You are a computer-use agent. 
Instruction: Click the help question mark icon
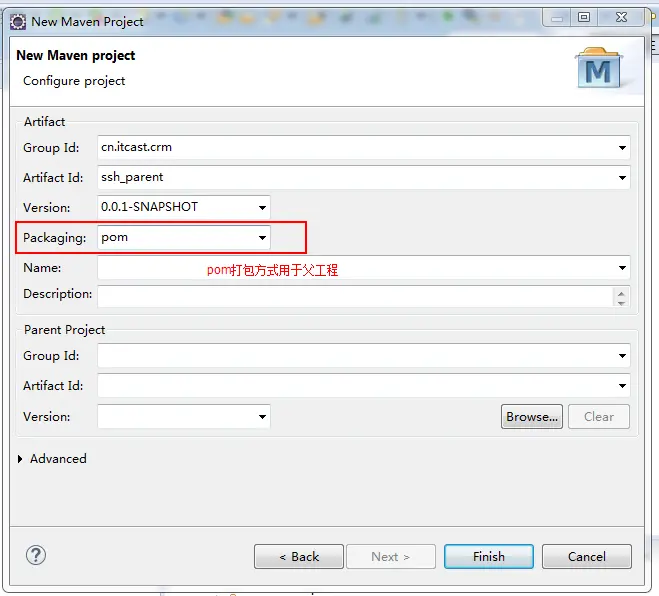[36, 555]
